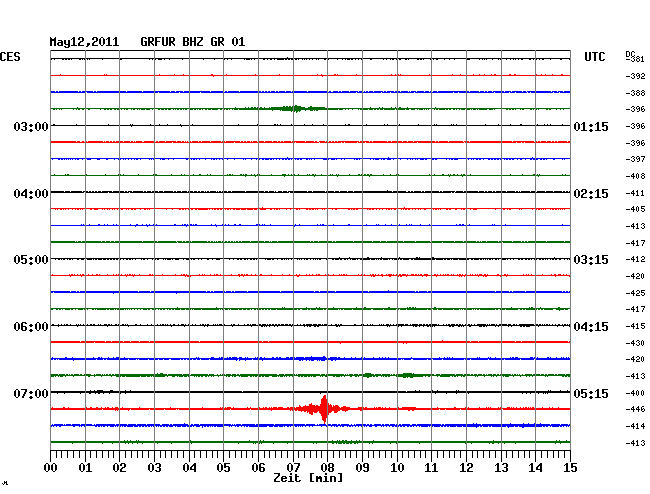Click minute tick label 15 on x-axis
Viewport: 650px width, 494px height.
coord(570,467)
